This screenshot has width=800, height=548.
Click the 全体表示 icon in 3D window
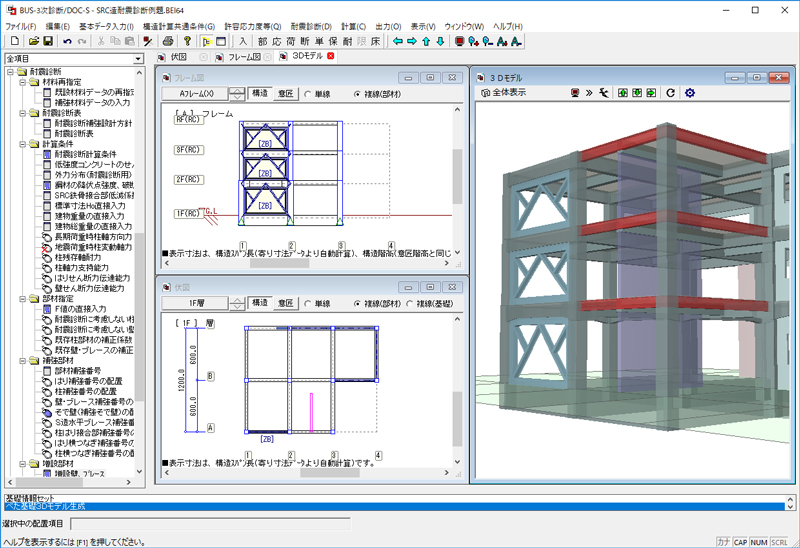[483, 93]
